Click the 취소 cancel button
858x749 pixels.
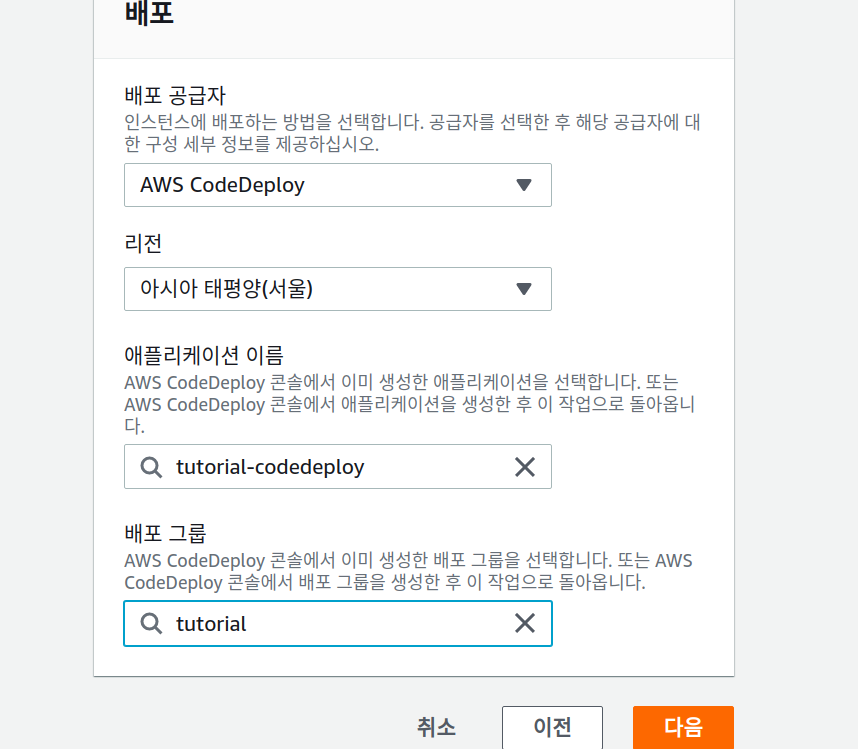tap(436, 727)
